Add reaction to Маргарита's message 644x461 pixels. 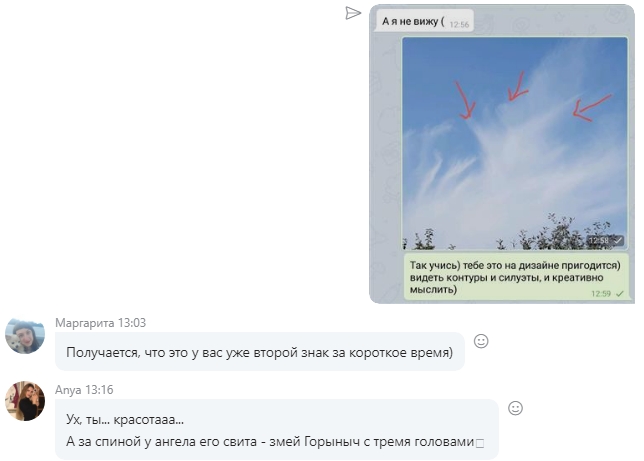tap(481, 341)
